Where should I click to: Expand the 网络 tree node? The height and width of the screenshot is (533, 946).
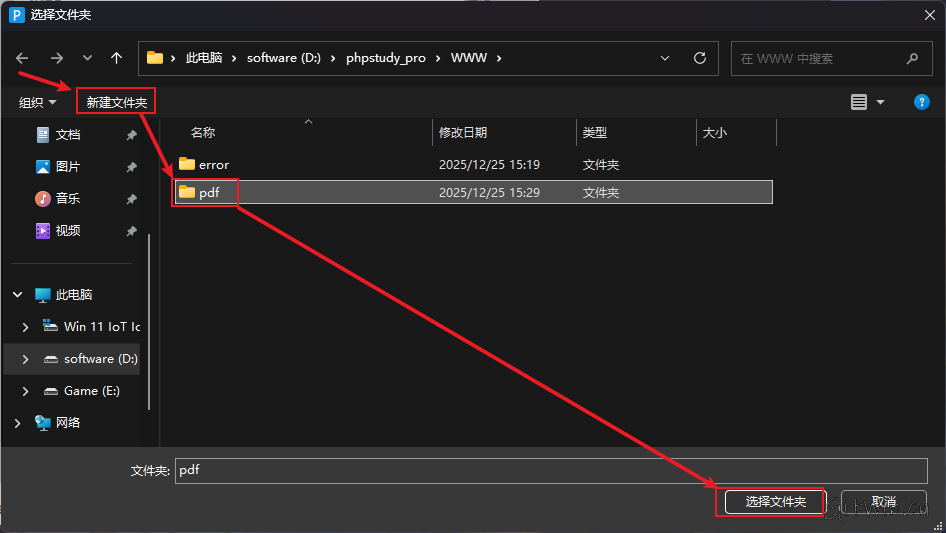click(x=17, y=423)
